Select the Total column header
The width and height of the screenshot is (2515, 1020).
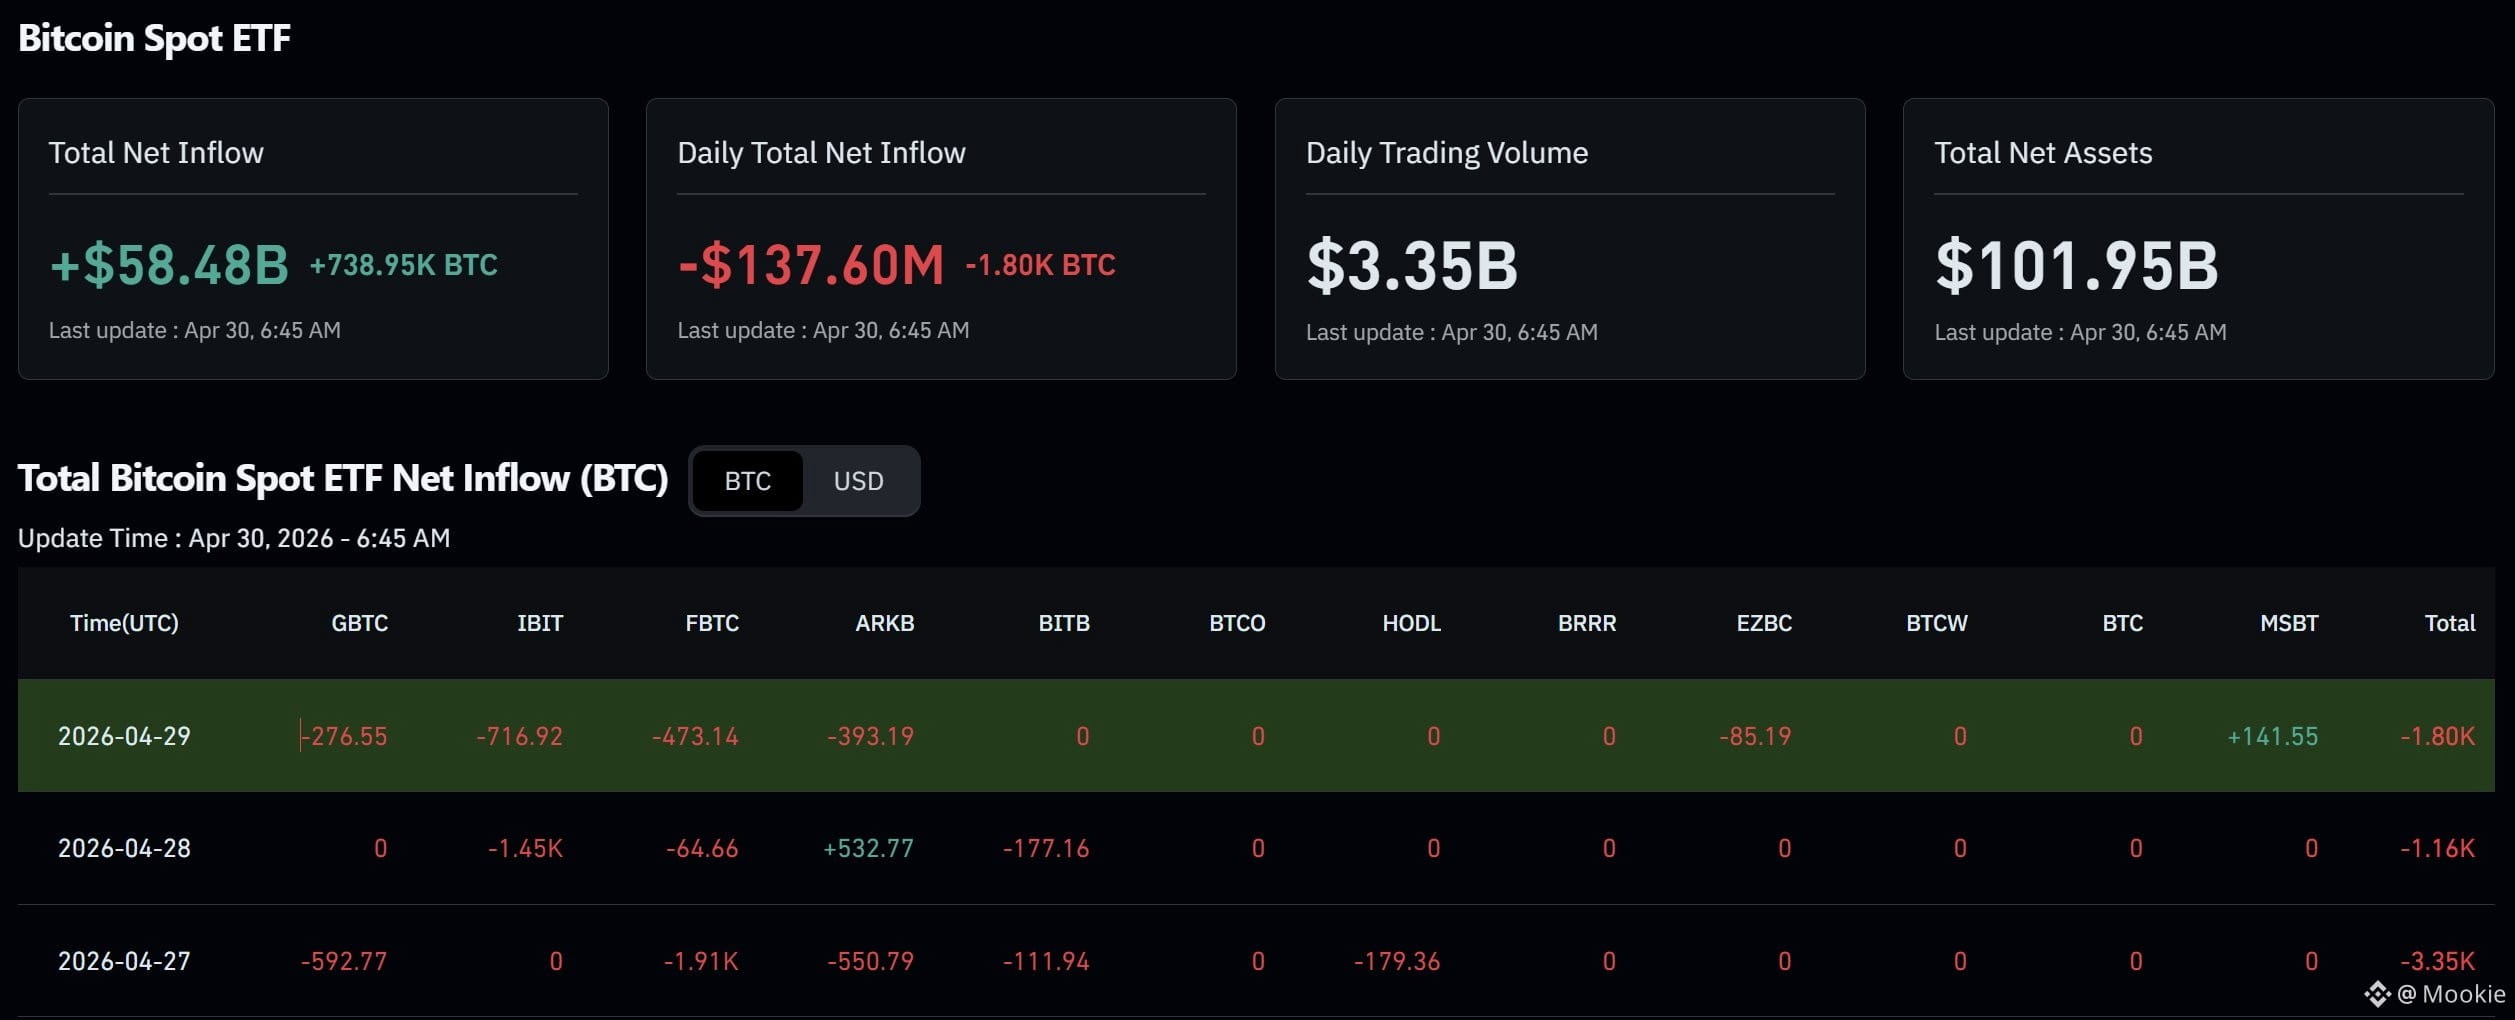click(x=2450, y=623)
